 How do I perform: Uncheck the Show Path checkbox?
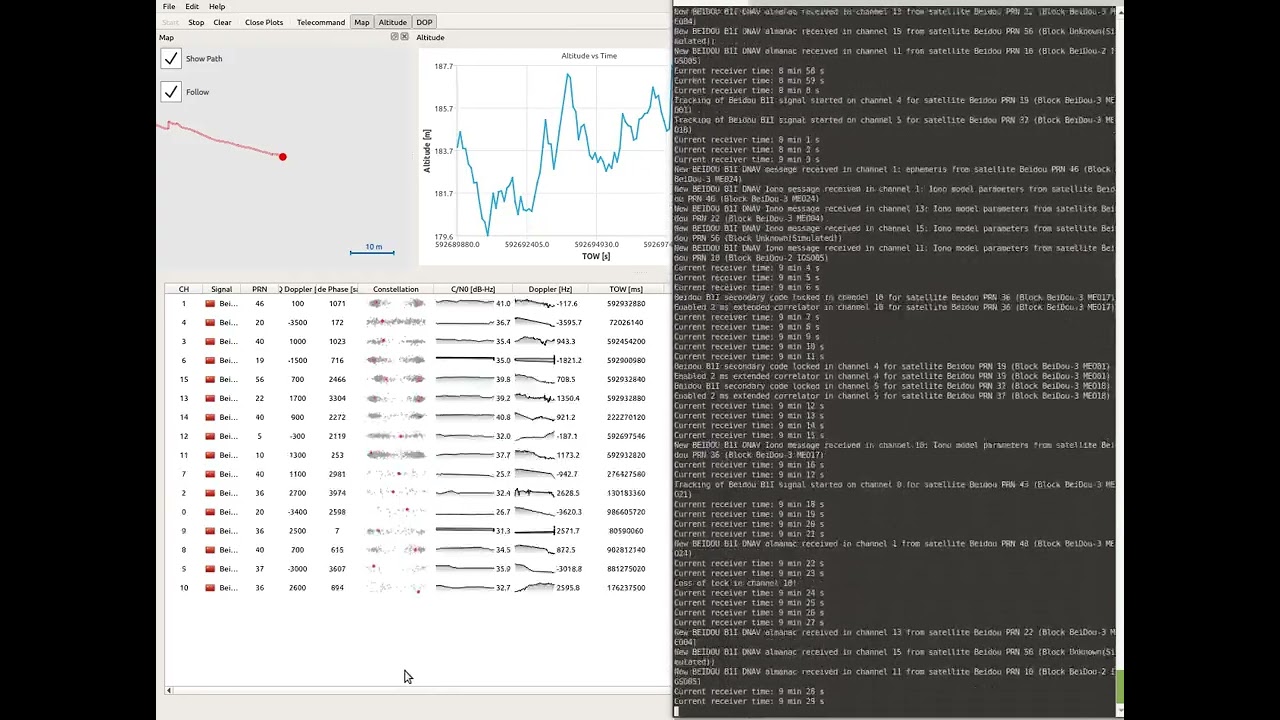171,59
